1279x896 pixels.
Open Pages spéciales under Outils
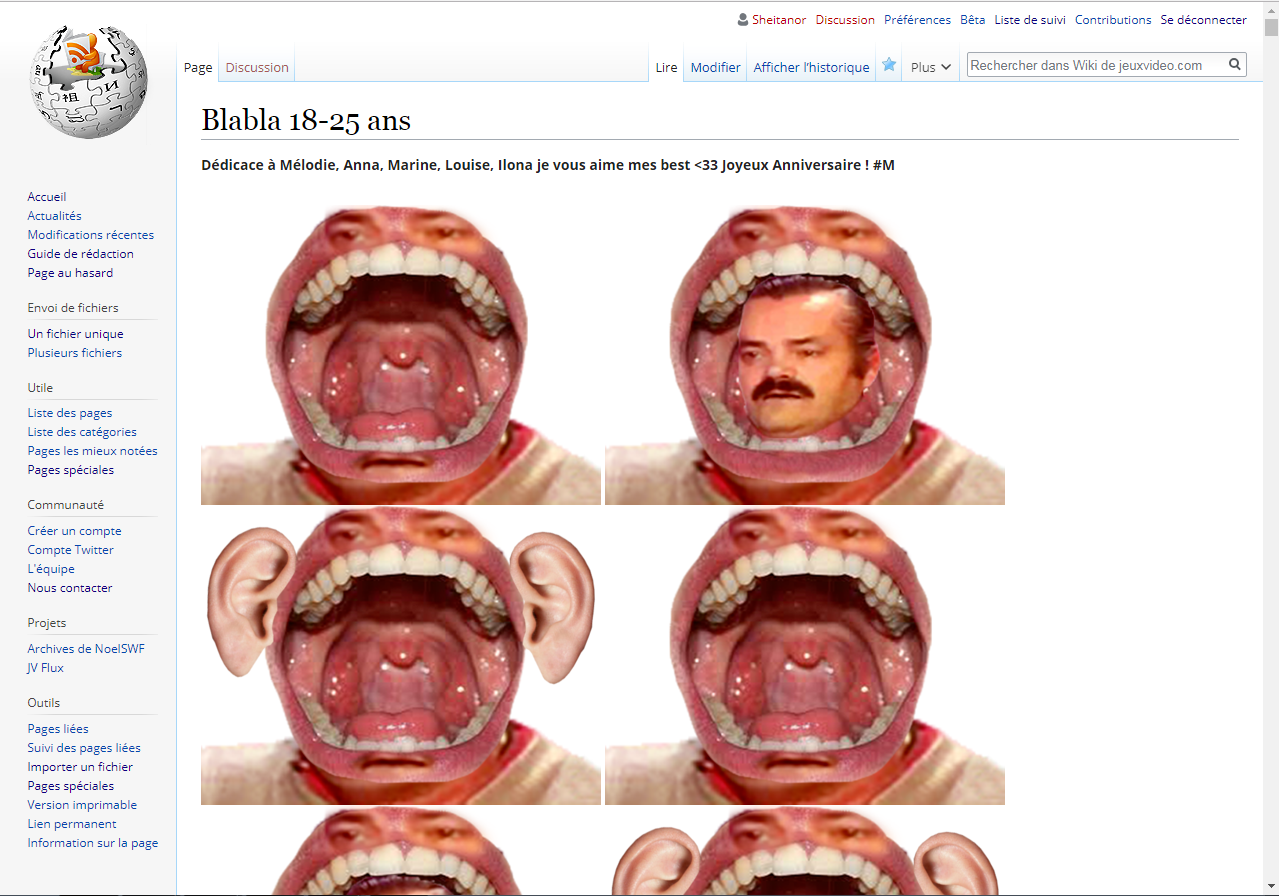tap(71, 786)
